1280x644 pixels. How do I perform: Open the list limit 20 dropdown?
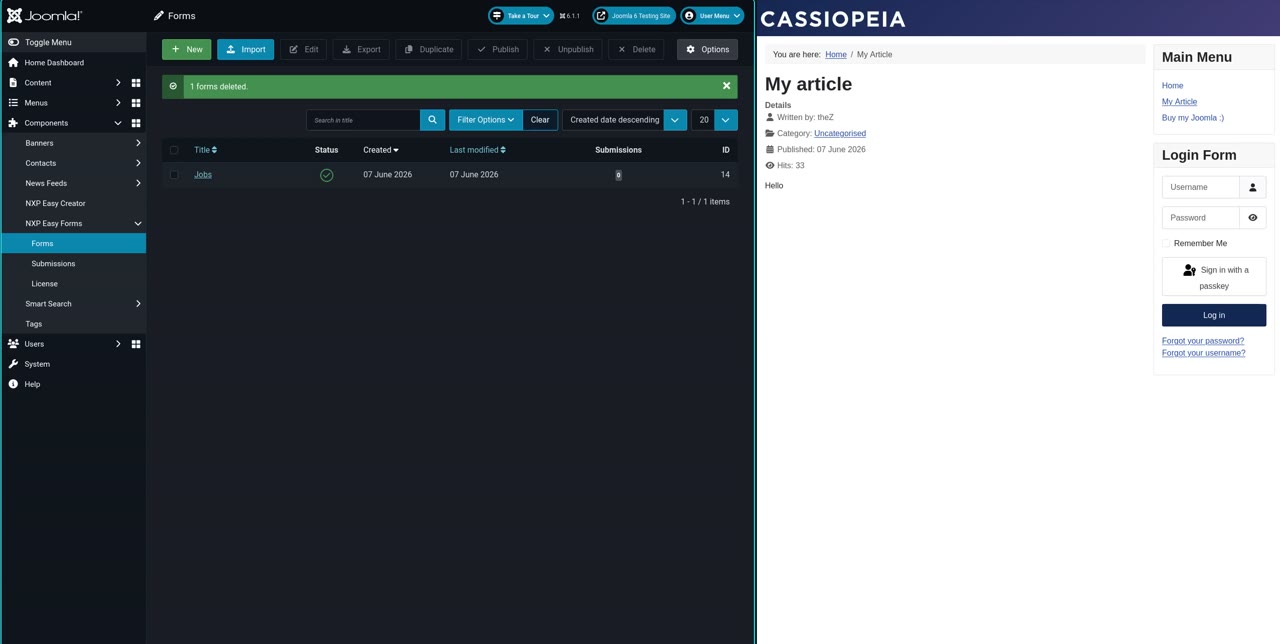point(714,120)
